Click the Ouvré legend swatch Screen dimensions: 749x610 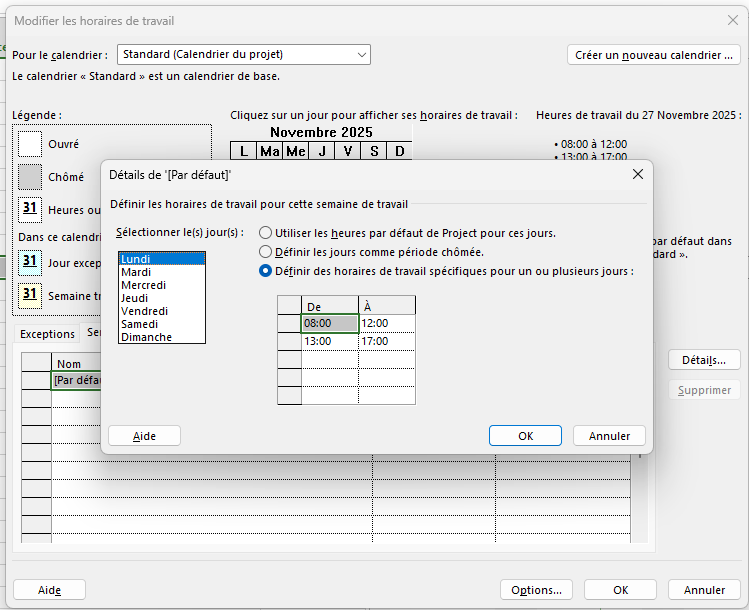(x=30, y=144)
